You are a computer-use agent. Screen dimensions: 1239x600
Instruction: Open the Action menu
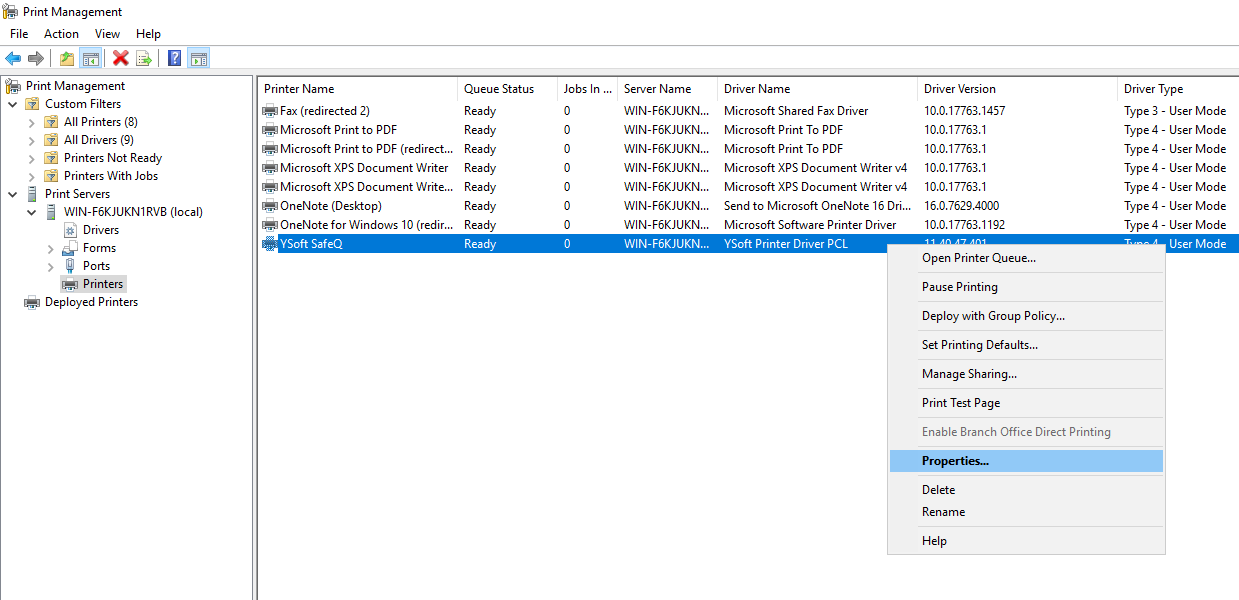click(x=61, y=33)
